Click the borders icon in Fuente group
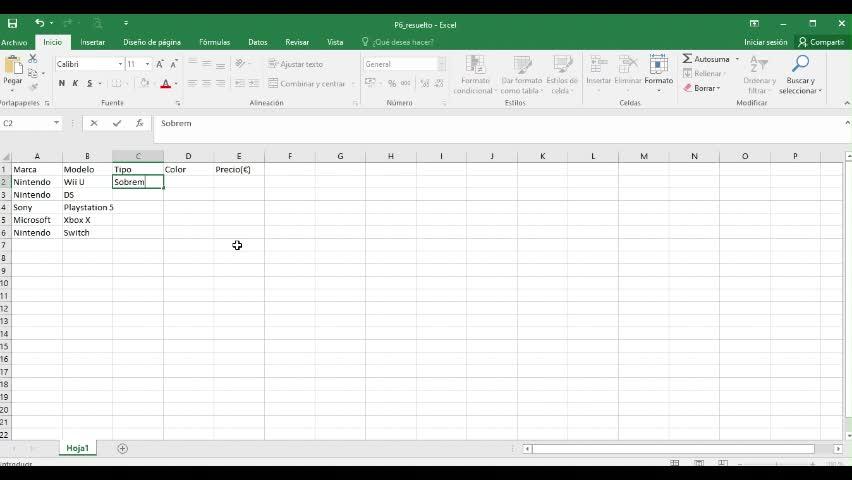The width and height of the screenshot is (852, 480). 116,83
